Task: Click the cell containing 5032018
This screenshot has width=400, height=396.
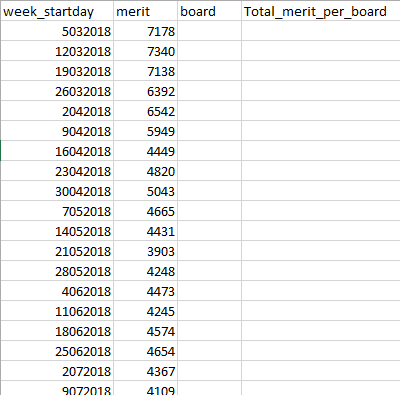Action: pos(57,31)
